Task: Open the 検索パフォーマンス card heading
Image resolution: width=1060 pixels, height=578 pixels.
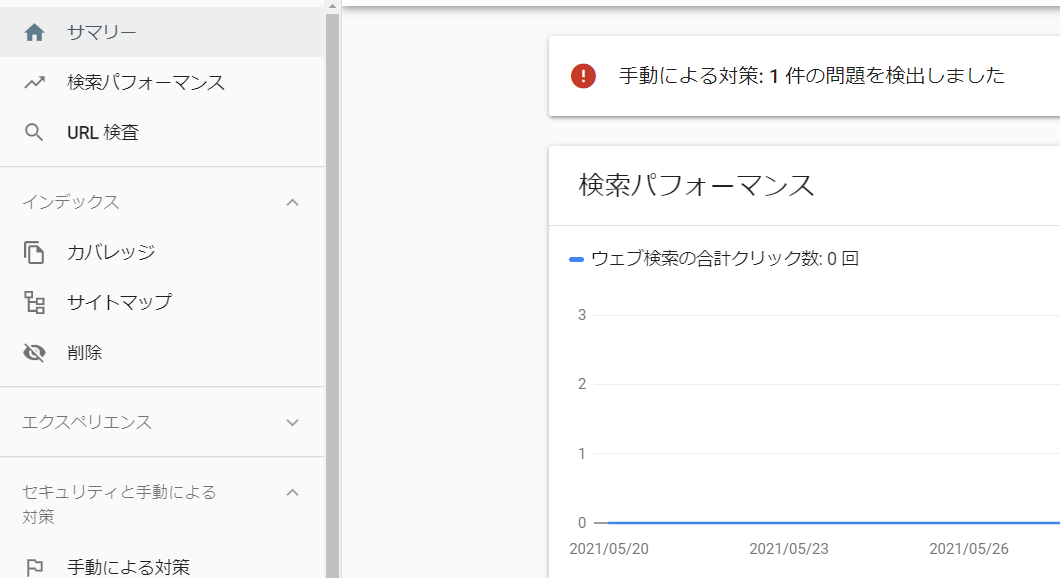Action: click(696, 185)
